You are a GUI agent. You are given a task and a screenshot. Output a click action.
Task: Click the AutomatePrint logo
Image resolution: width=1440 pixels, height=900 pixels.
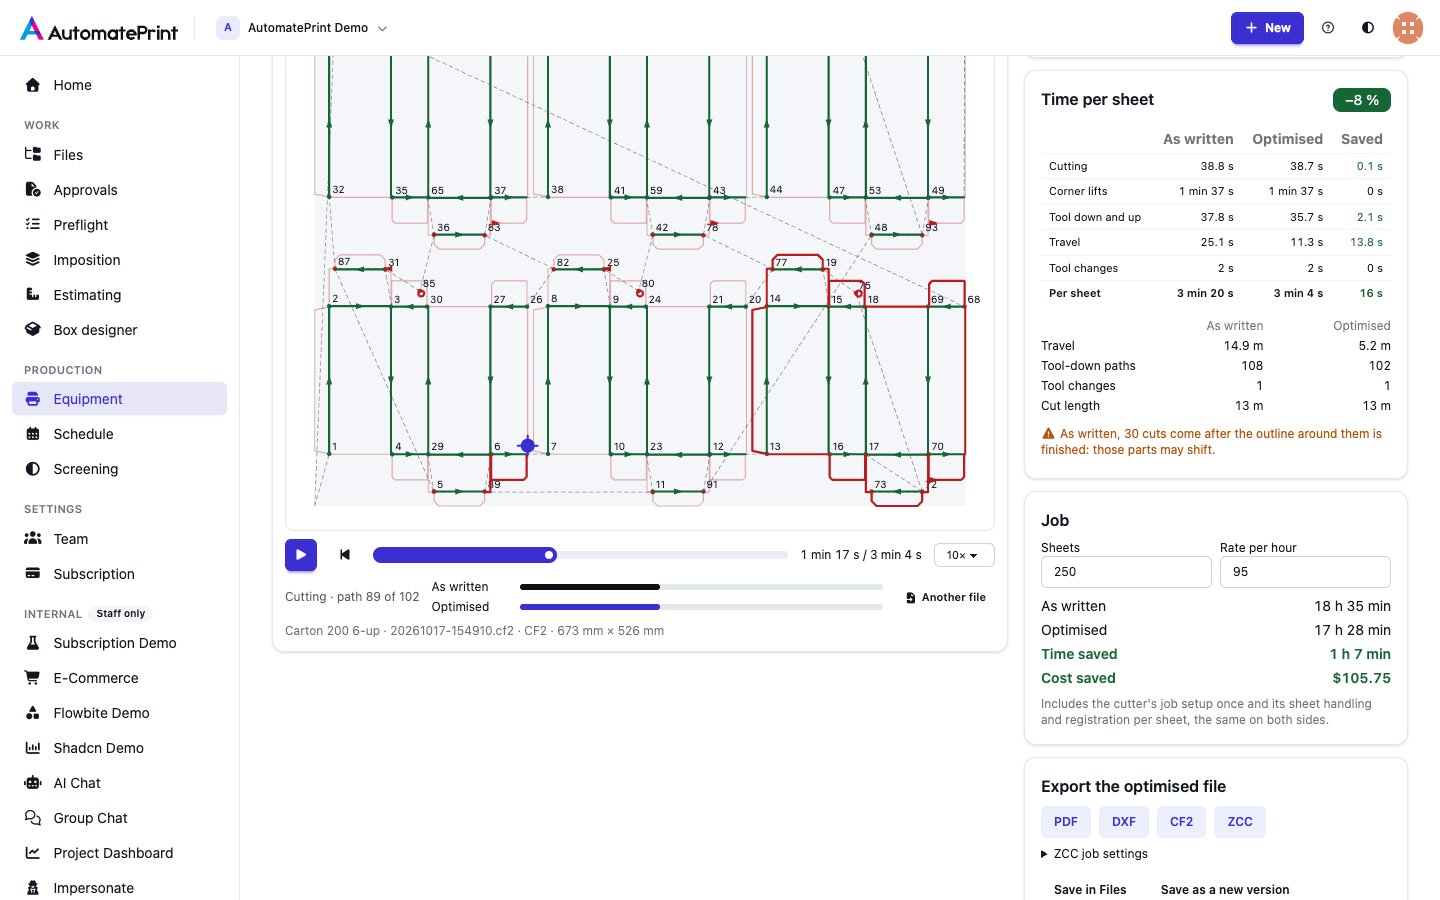[99, 29]
